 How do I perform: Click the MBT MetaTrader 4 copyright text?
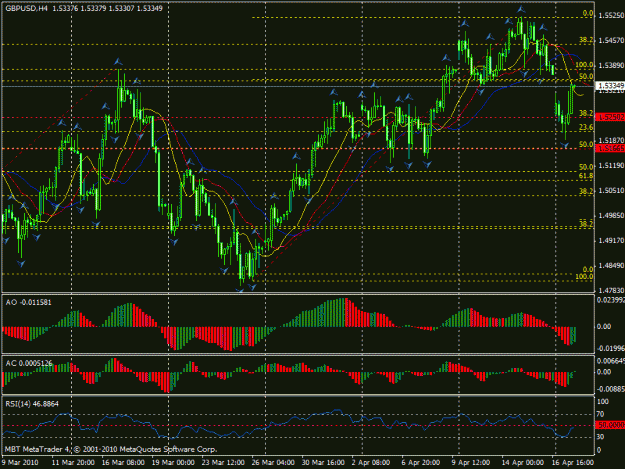point(111,449)
